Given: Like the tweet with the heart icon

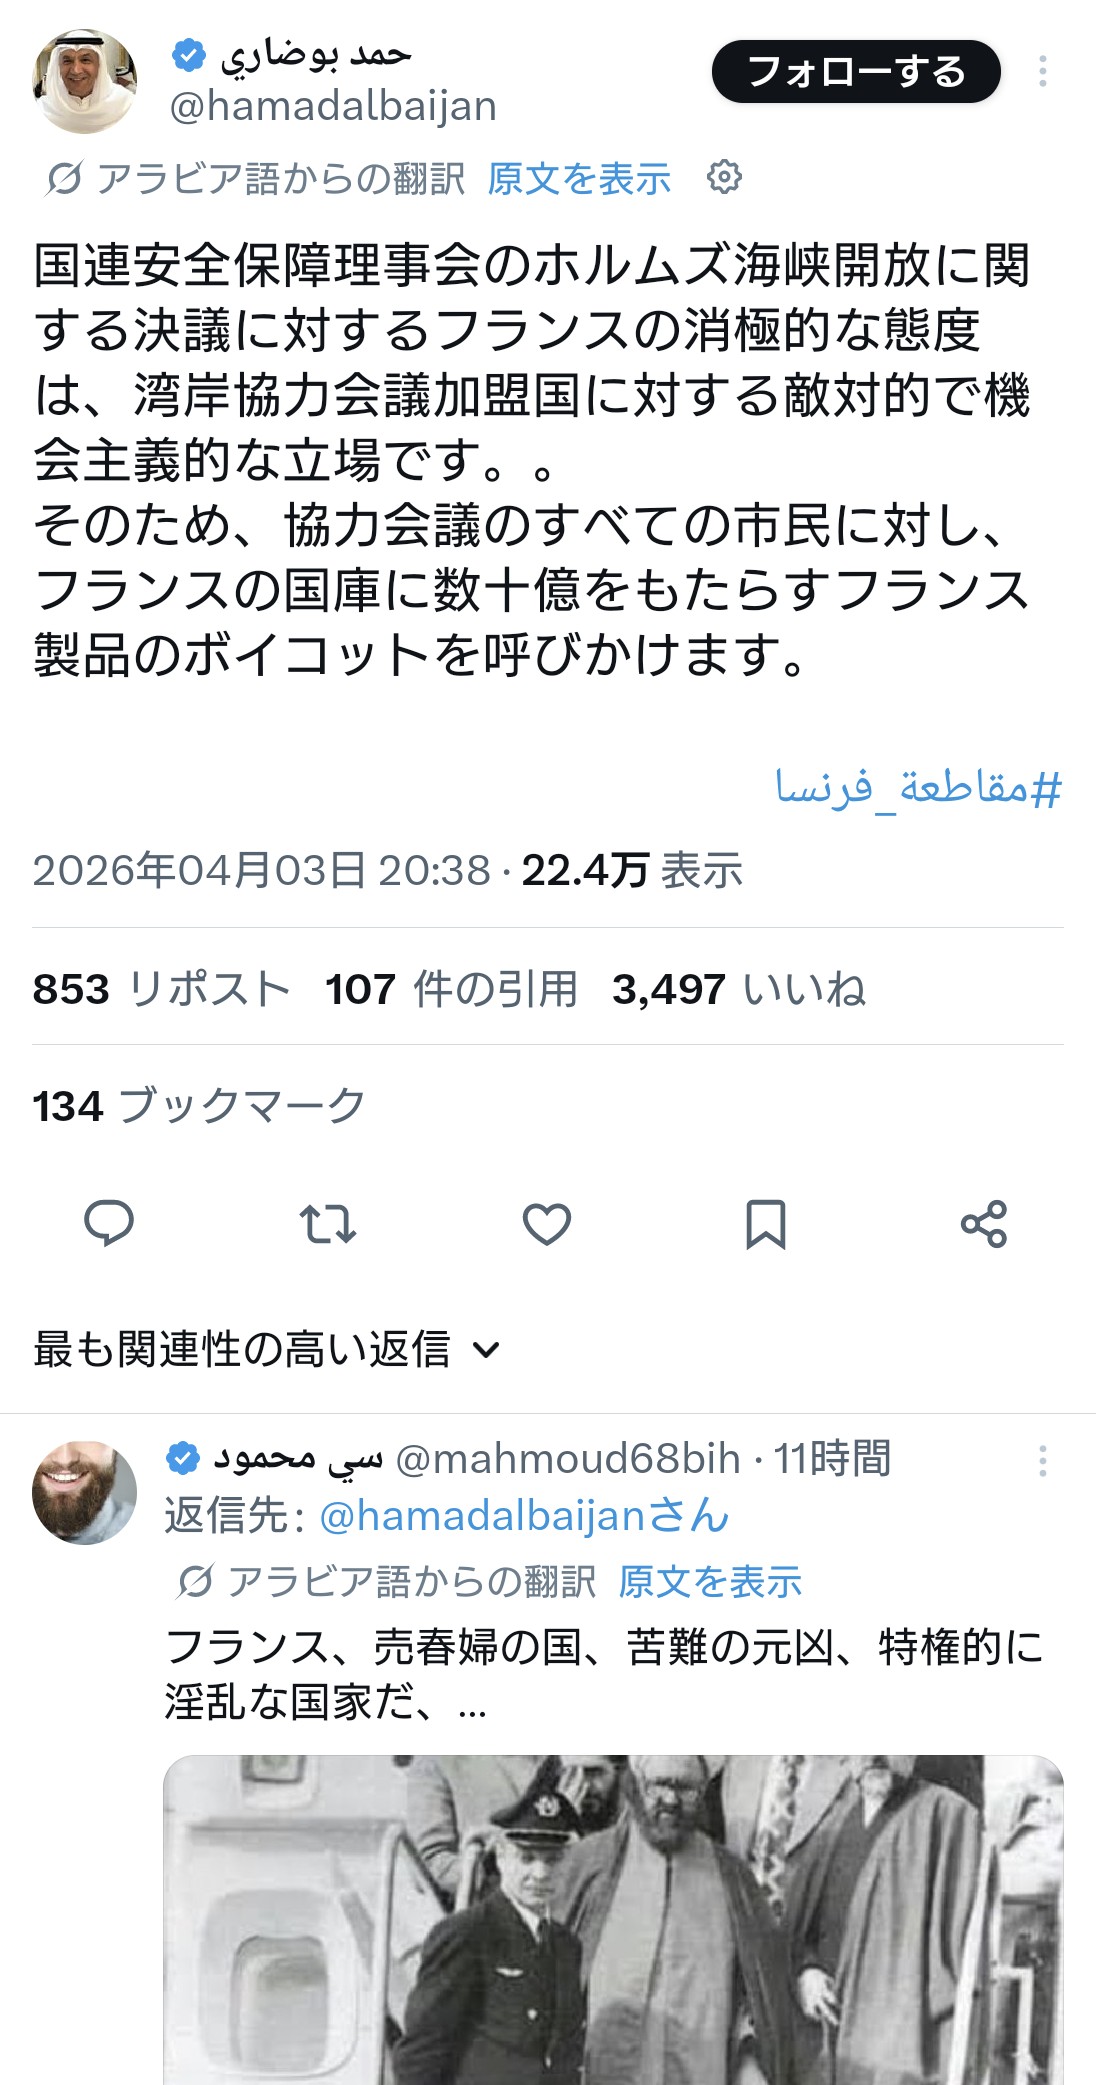Looking at the screenshot, I should click(x=547, y=1223).
